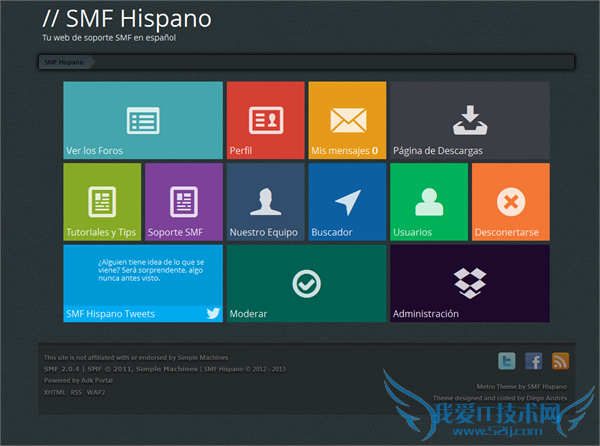This screenshot has width=600, height=446.
Task: Open the Soporte SMF label
Action: pyautogui.click(x=175, y=232)
